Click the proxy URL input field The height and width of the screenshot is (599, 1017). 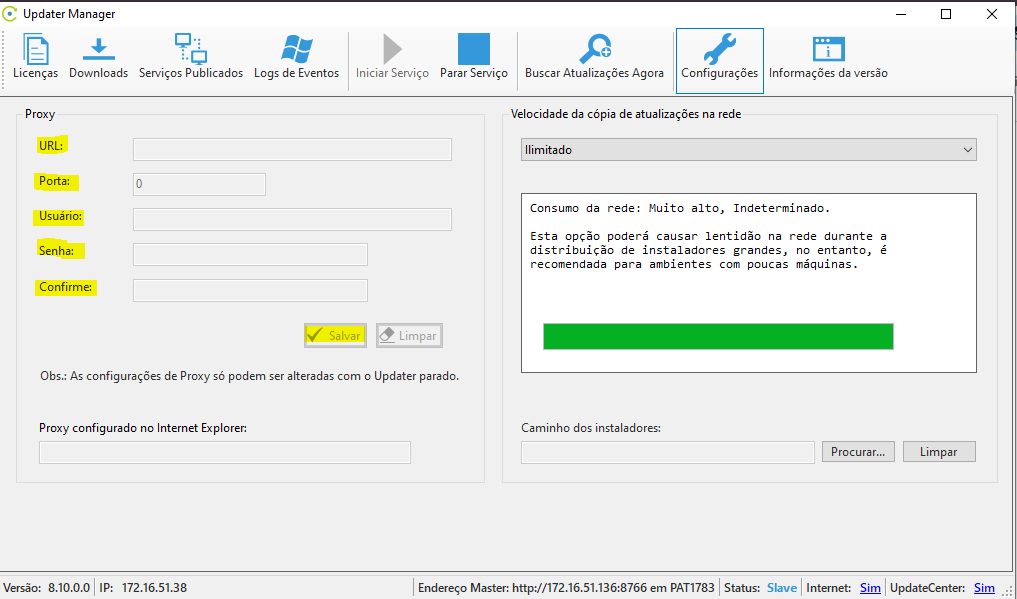(x=292, y=150)
